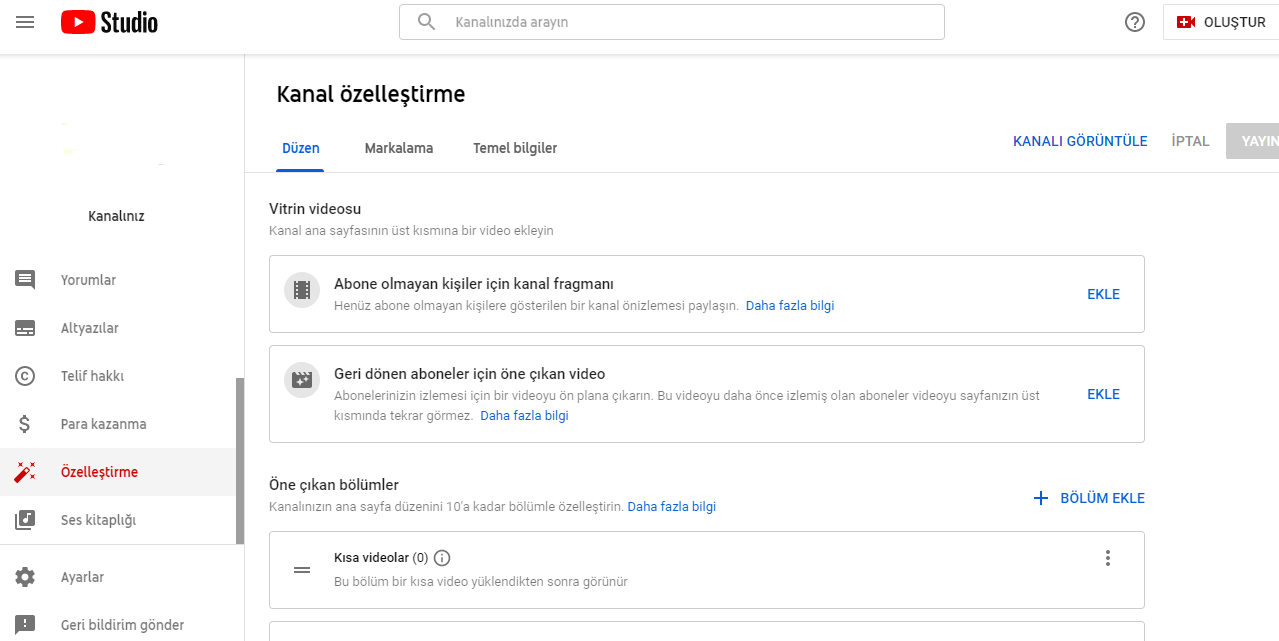Switch to the Markalama tab
The height and width of the screenshot is (641, 1279).
[399, 148]
